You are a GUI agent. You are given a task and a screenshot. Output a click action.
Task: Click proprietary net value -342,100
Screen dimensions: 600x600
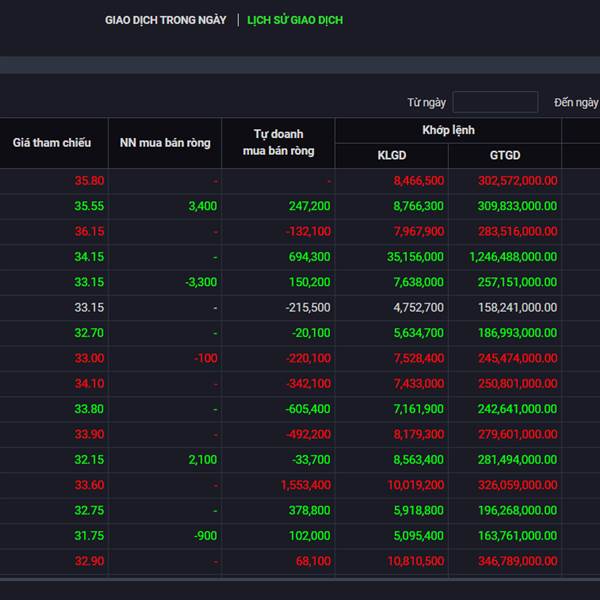tap(308, 383)
